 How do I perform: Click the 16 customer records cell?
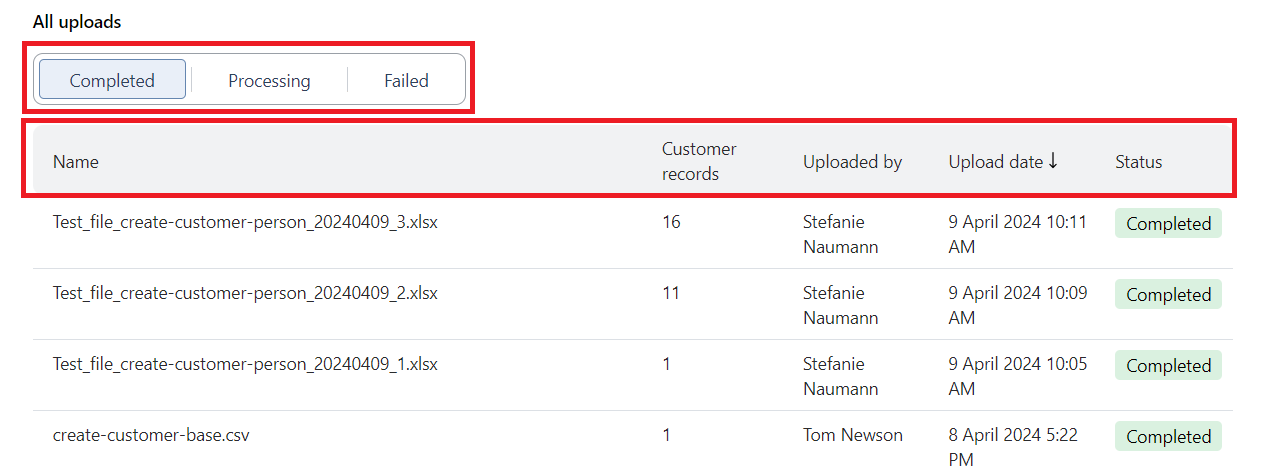tap(671, 222)
